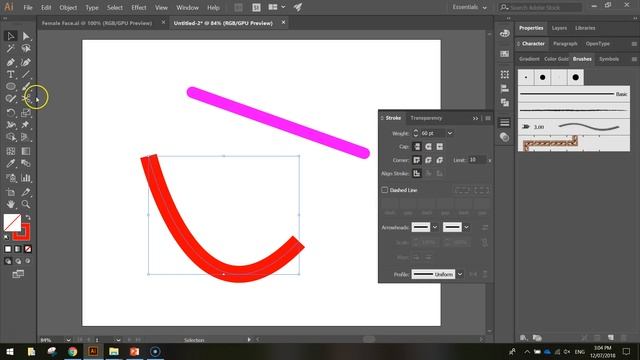Set Butt Cap for stroke
640x360 pixels.
(x=417, y=147)
